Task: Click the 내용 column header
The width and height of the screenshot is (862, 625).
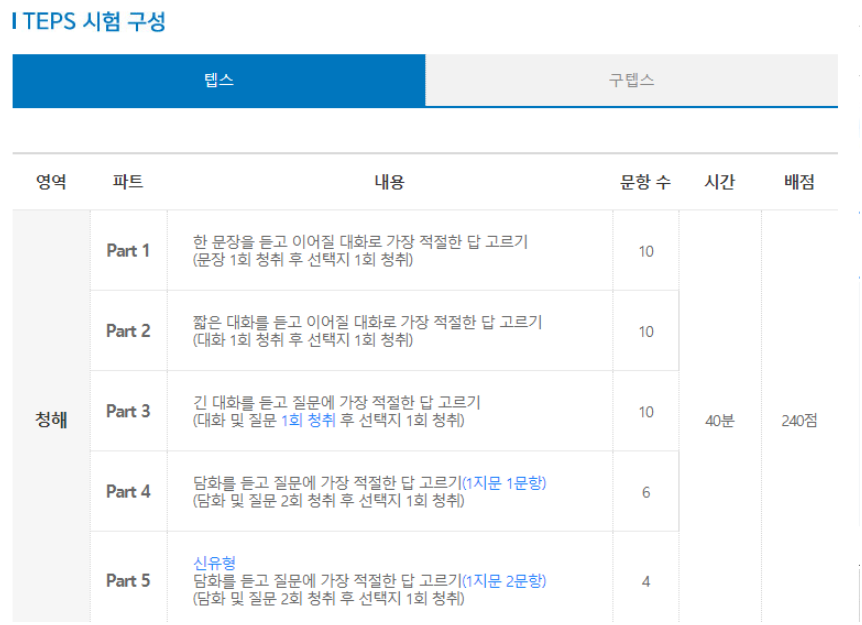Action: pyautogui.click(x=389, y=181)
